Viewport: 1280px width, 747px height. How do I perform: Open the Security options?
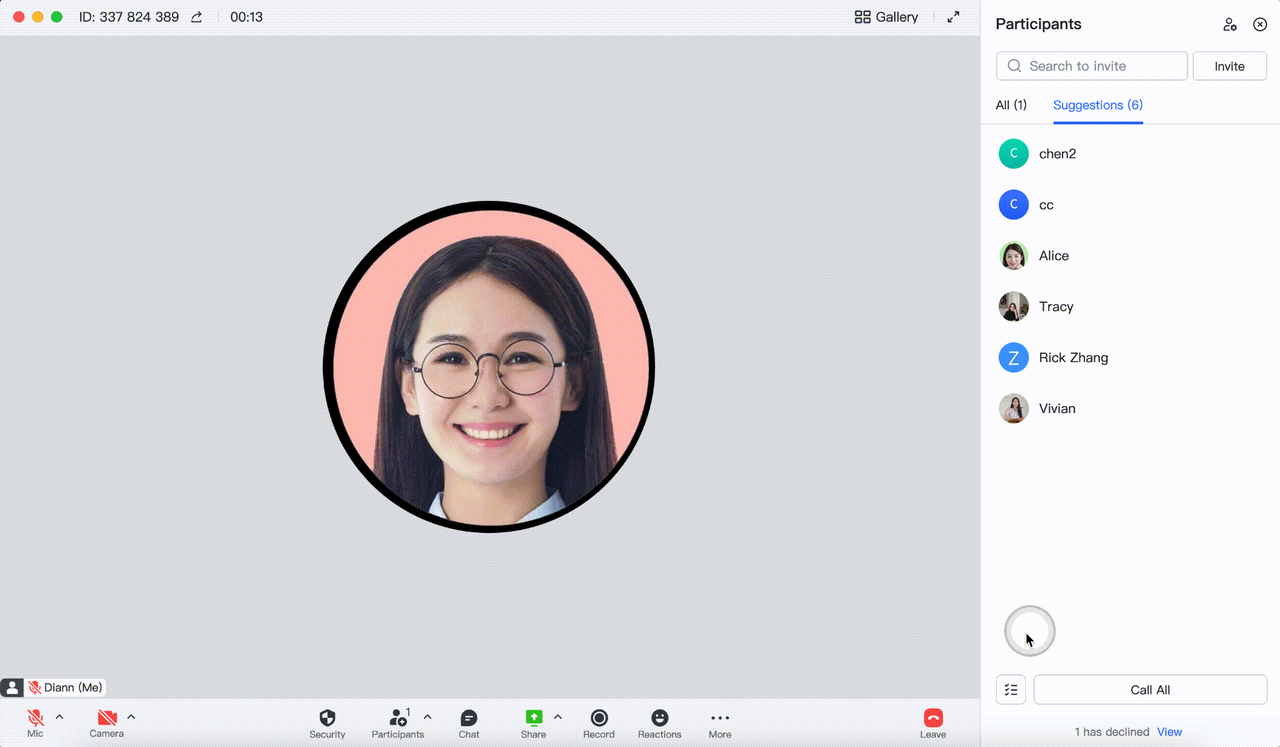(x=327, y=718)
